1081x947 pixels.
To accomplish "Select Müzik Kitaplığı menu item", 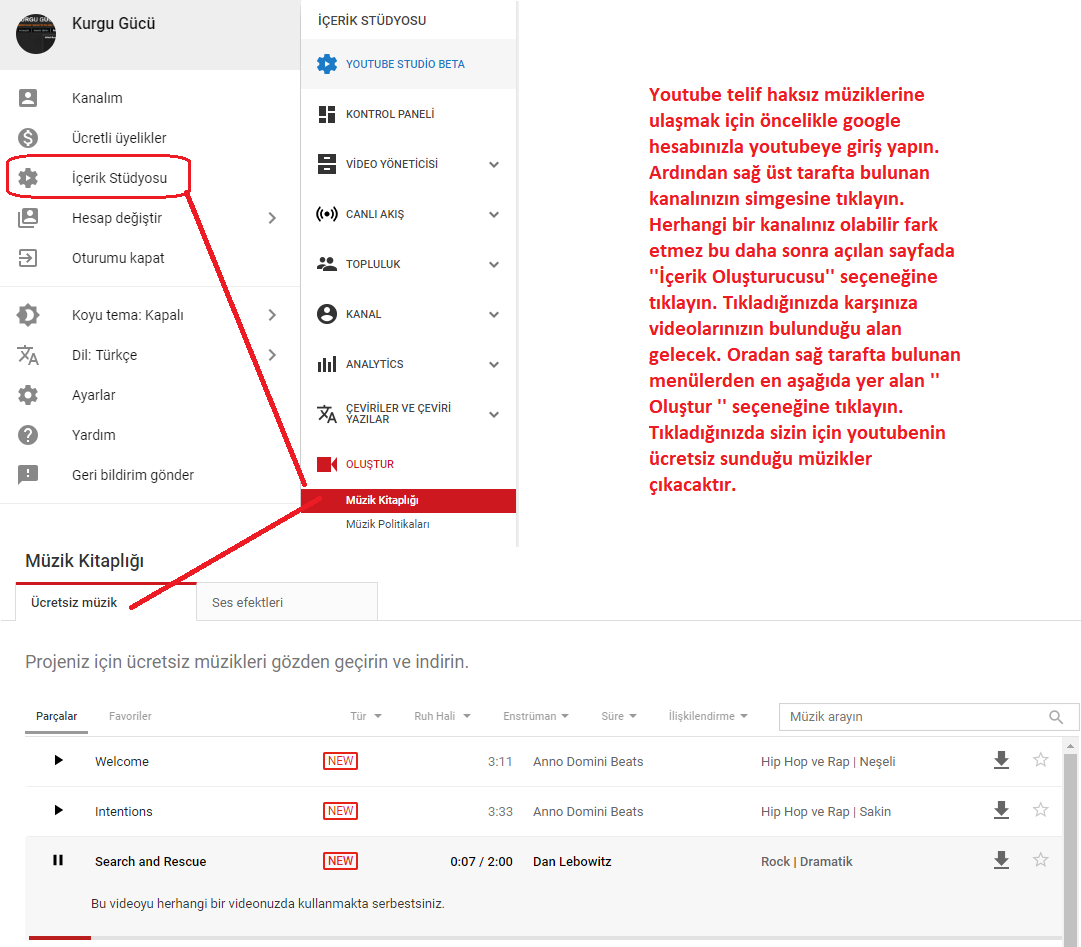I will pos(408,500).
